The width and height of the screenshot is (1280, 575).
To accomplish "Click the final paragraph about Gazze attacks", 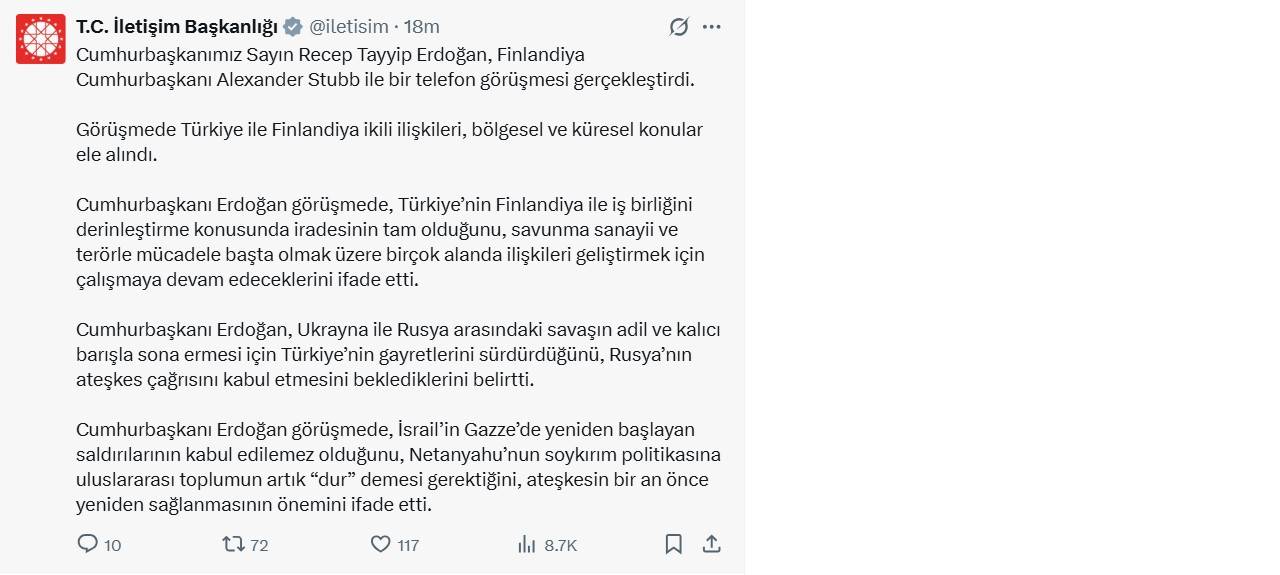I will 398,467.
